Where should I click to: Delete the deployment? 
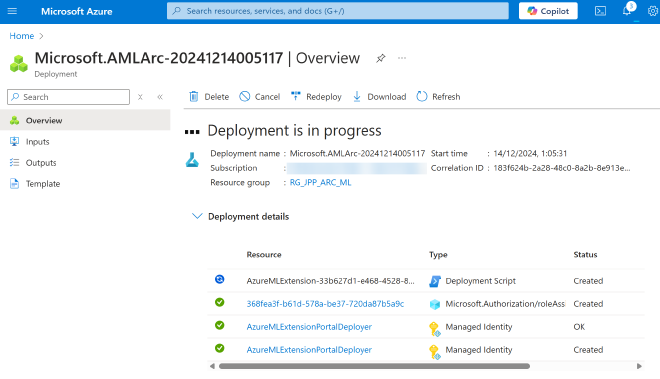click(x=209, y=96)
